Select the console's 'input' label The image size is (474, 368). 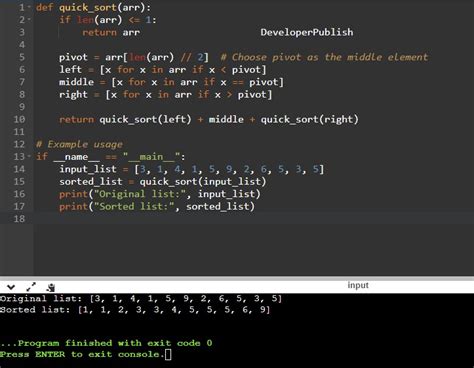pyautogui.click(x=358, y=285)
